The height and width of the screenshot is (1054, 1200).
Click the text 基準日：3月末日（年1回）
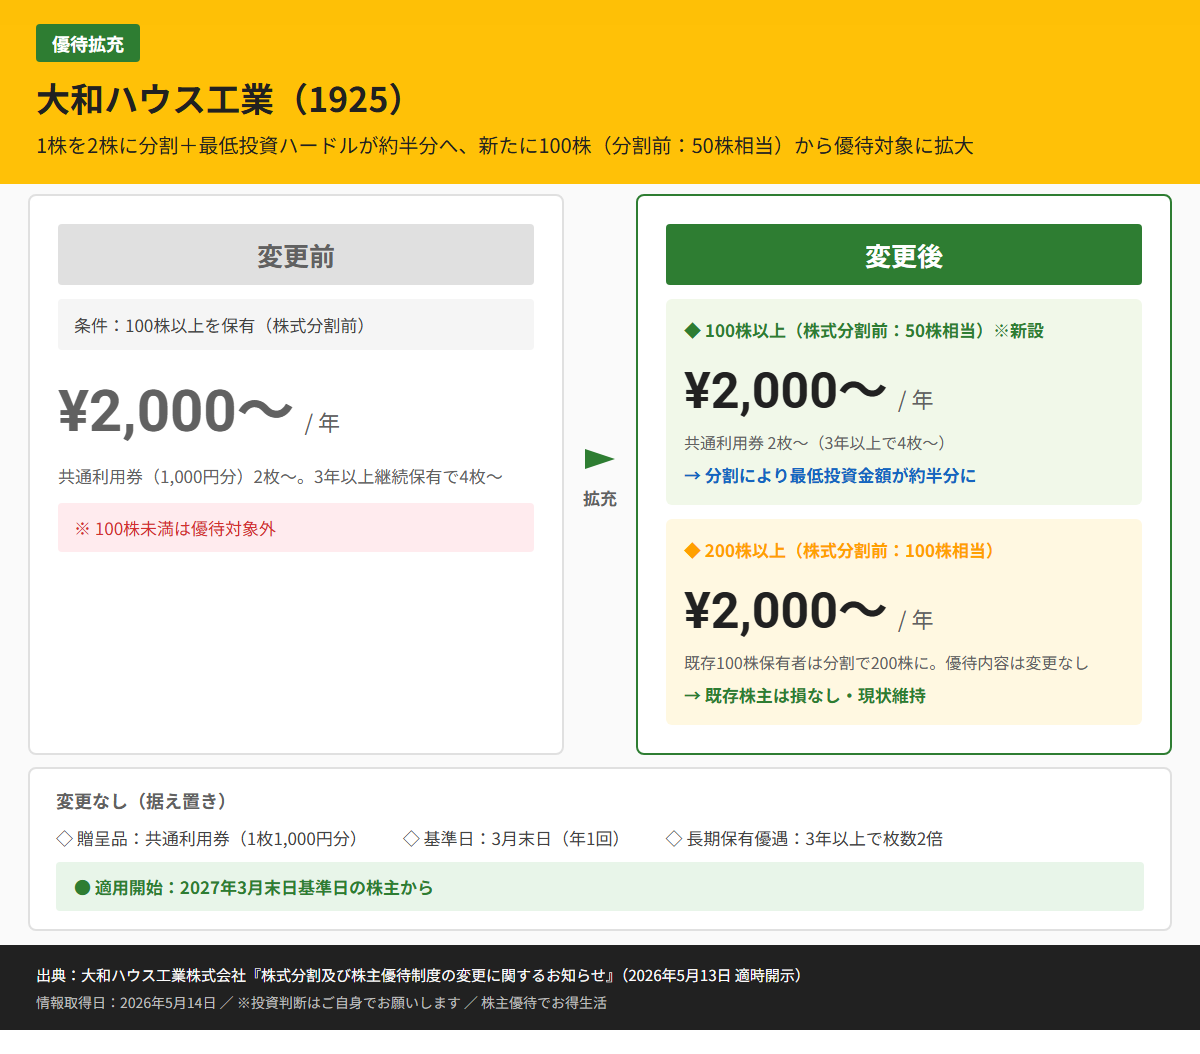522,839
